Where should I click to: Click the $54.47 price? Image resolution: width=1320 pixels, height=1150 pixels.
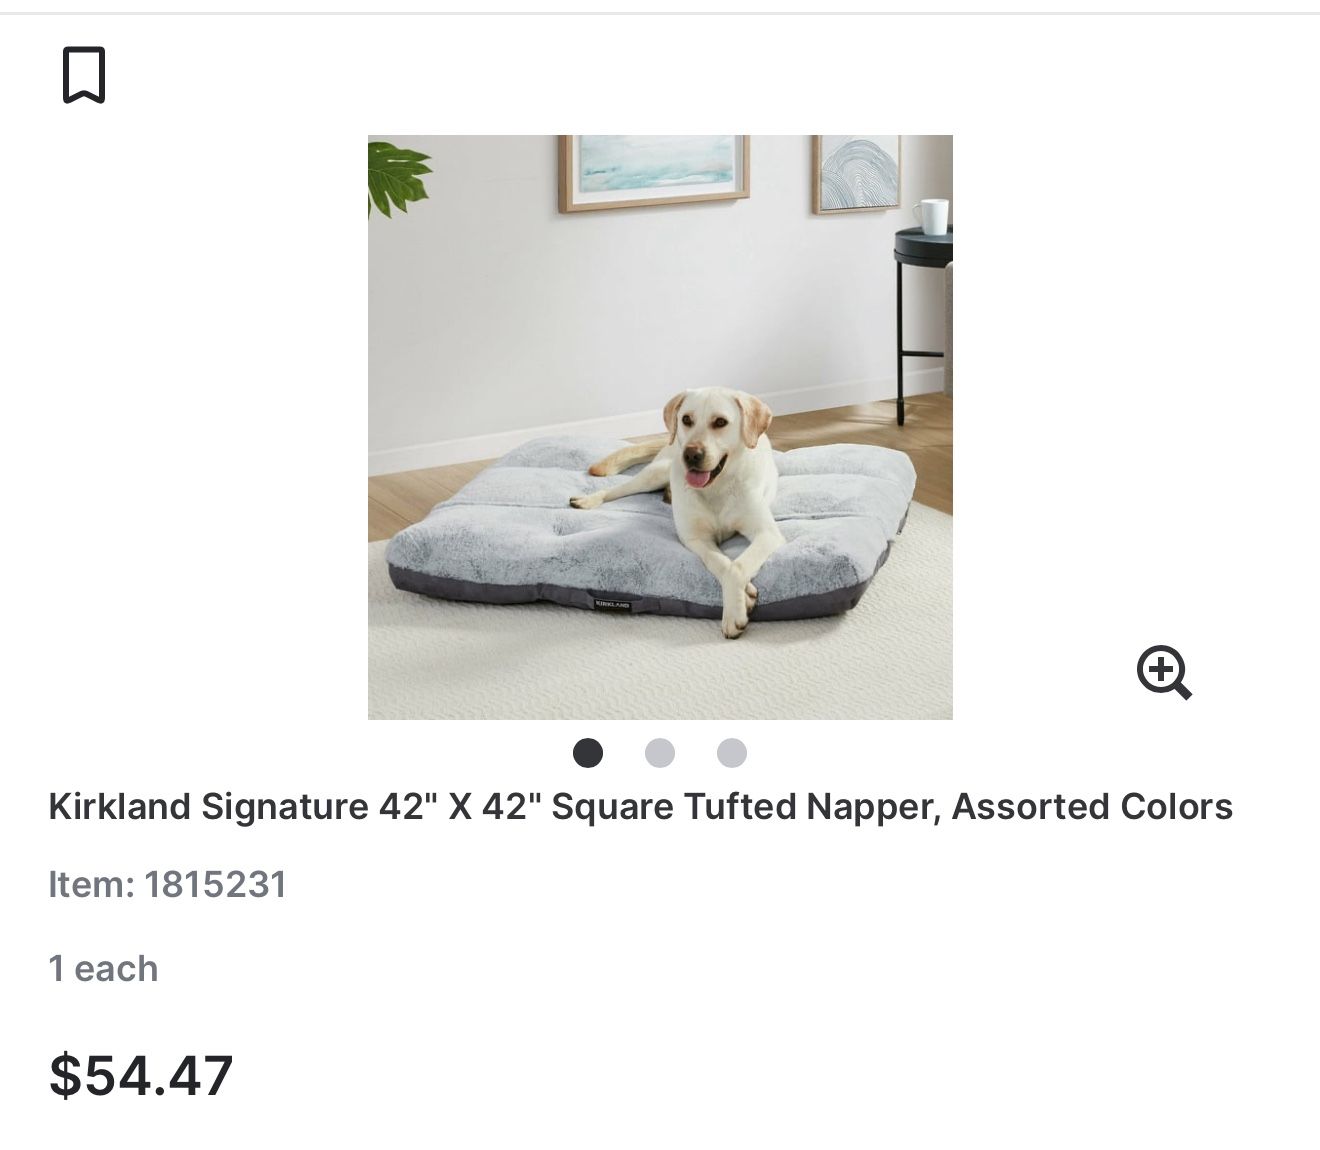pyautogui.click(x=141, y=1075)
